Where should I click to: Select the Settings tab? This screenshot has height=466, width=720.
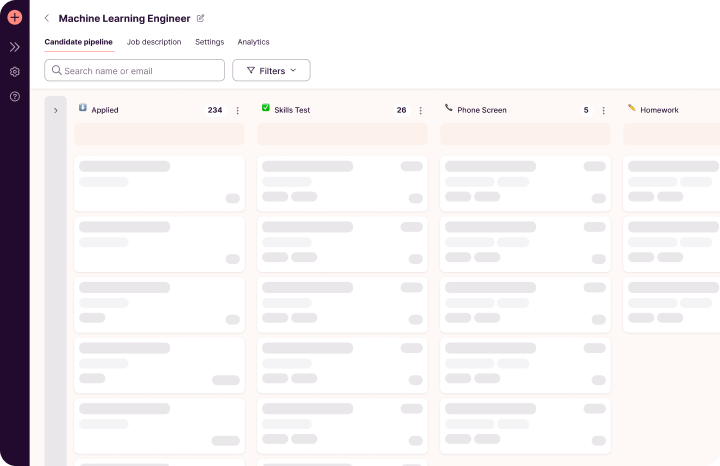(x=209, y=42)
